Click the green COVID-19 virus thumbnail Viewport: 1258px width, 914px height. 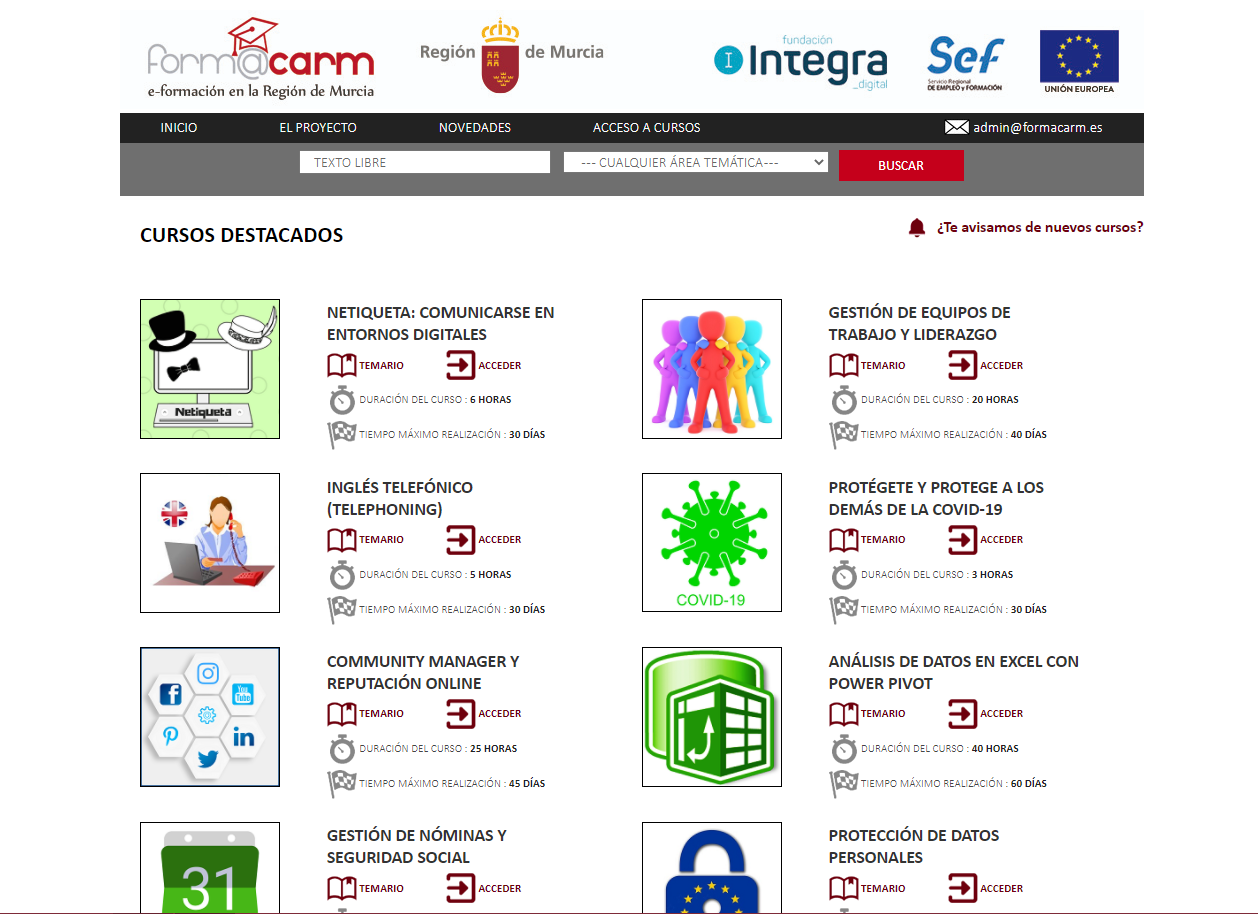(712, 543)
